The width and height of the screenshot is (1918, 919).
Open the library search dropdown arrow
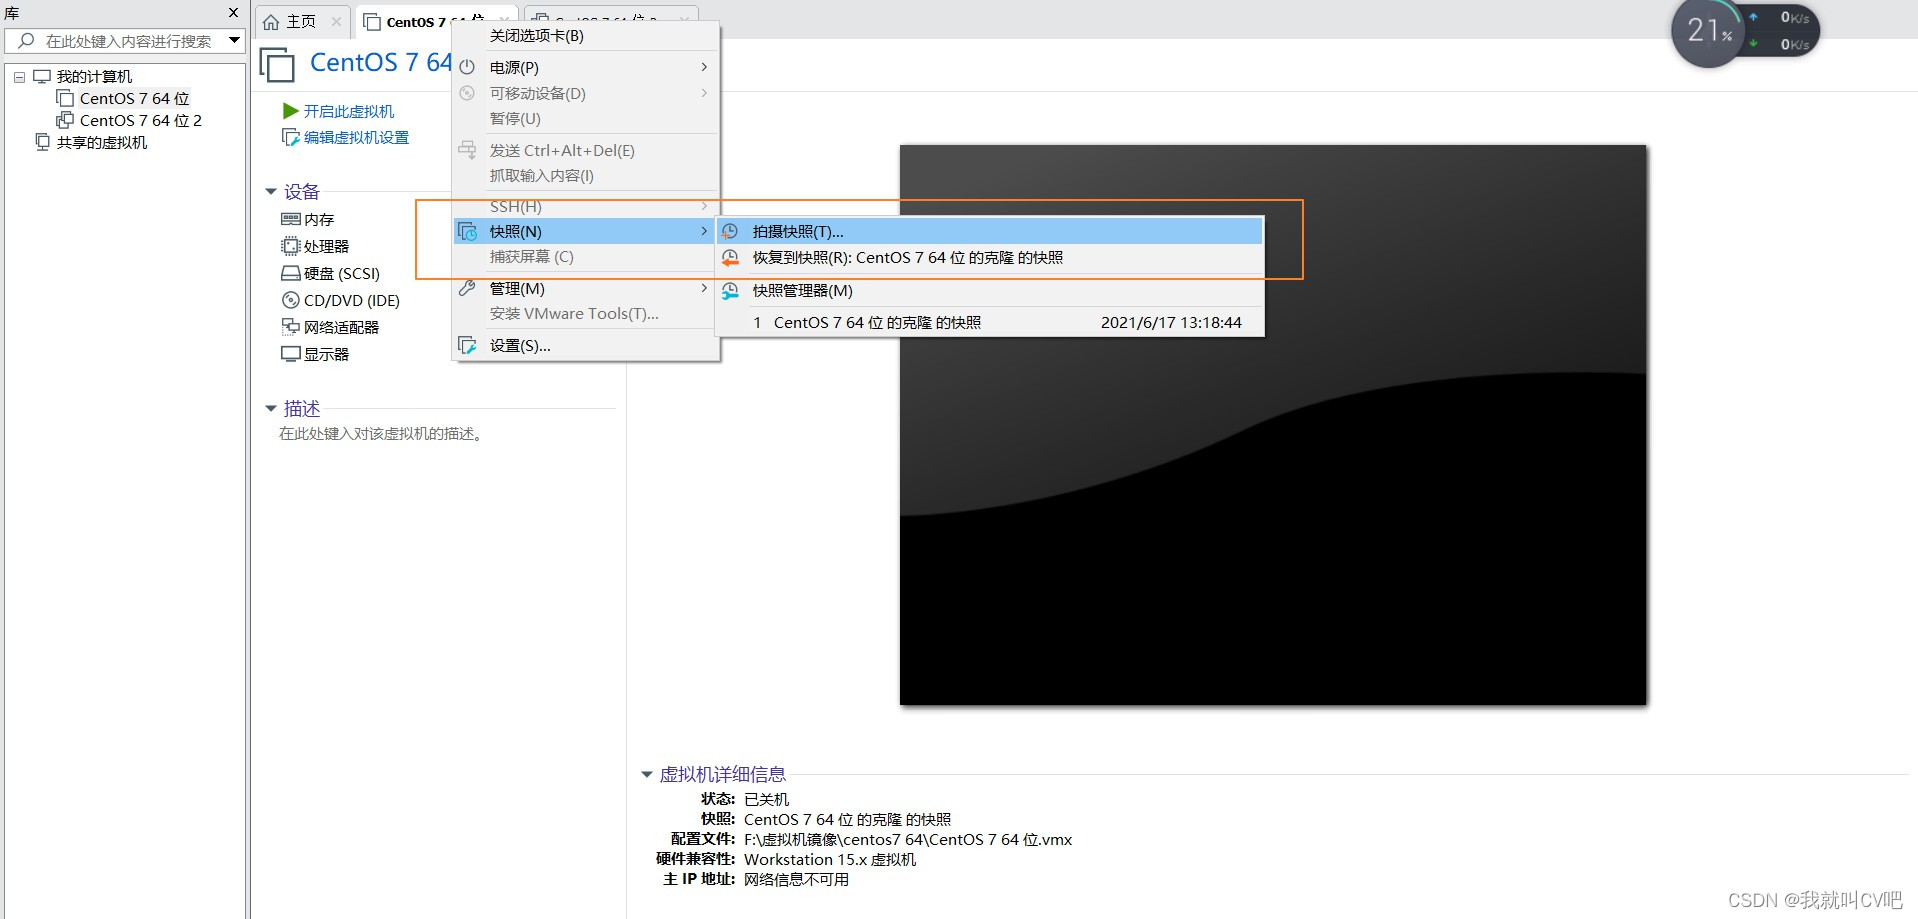234,41
